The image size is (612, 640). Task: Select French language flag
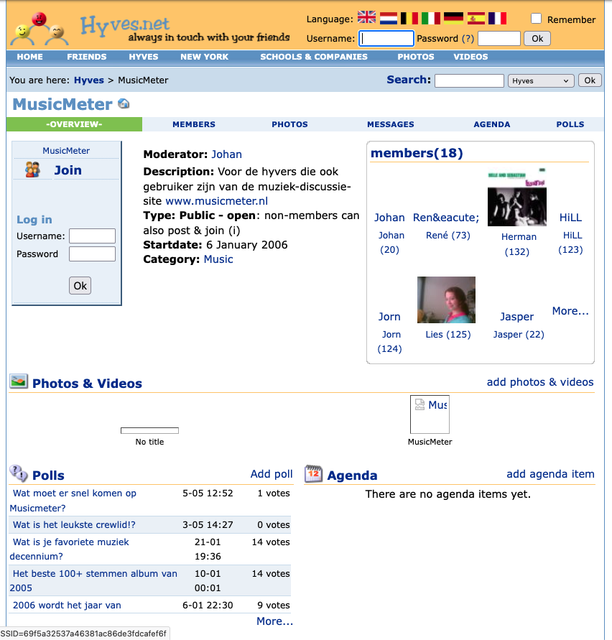[497, 18]
